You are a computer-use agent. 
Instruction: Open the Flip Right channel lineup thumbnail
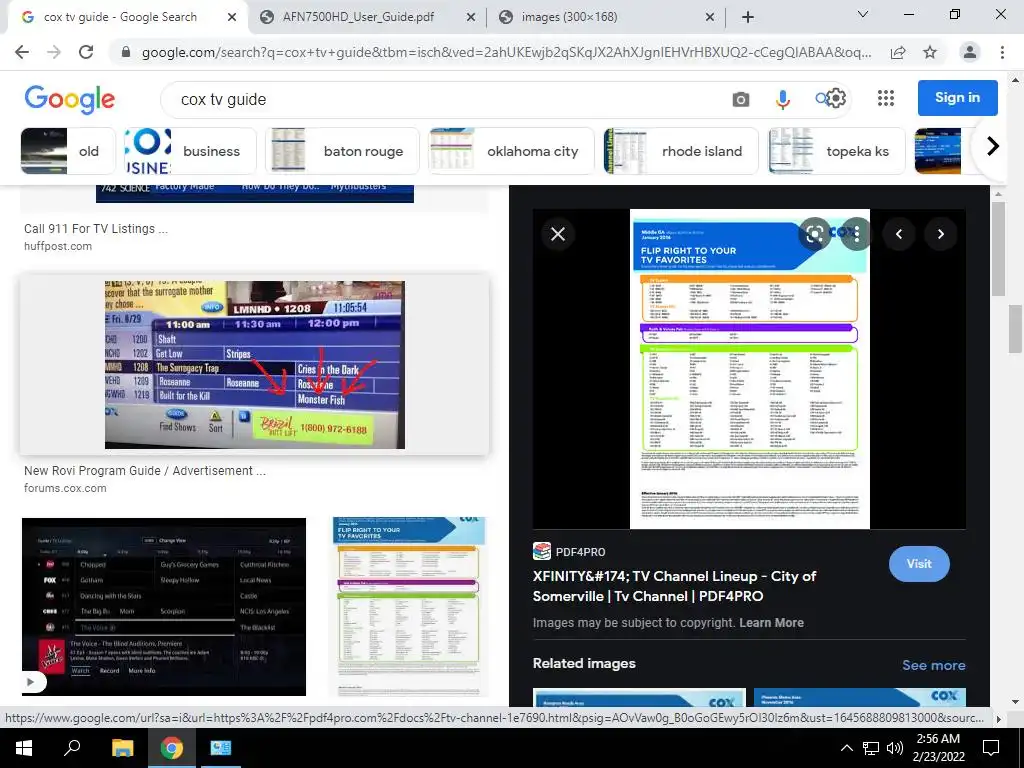[x=409, y=607]
